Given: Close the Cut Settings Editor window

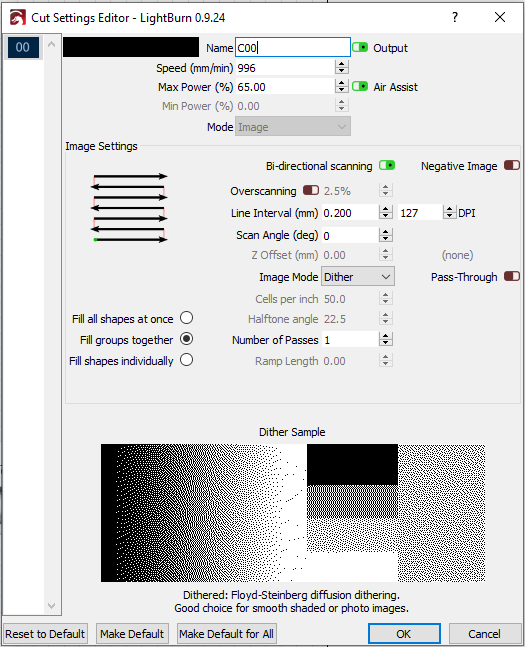Looking at the screenshot, I should click(500, 17).
